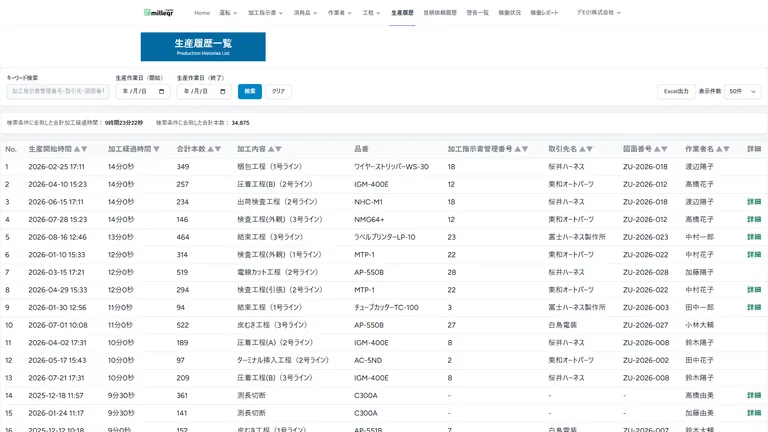Sort 加工指示書管理番号 descending with the down arrow
Image resolution: width=768 pixels, height=432 pixels.
(525, 149)
